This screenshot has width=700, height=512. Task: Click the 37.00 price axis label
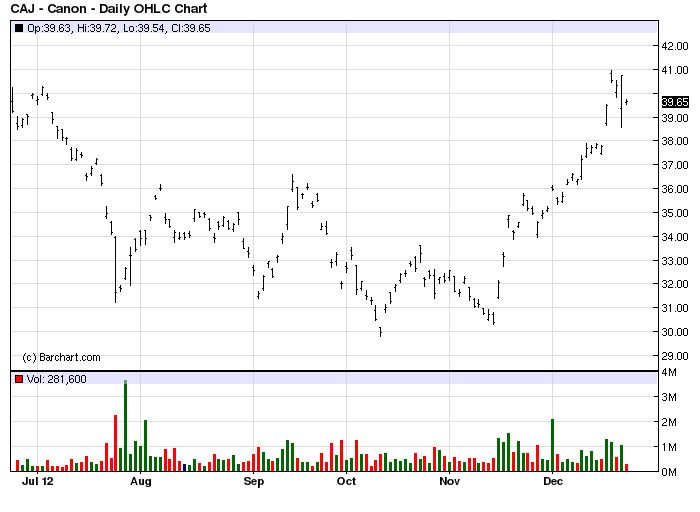675,165
